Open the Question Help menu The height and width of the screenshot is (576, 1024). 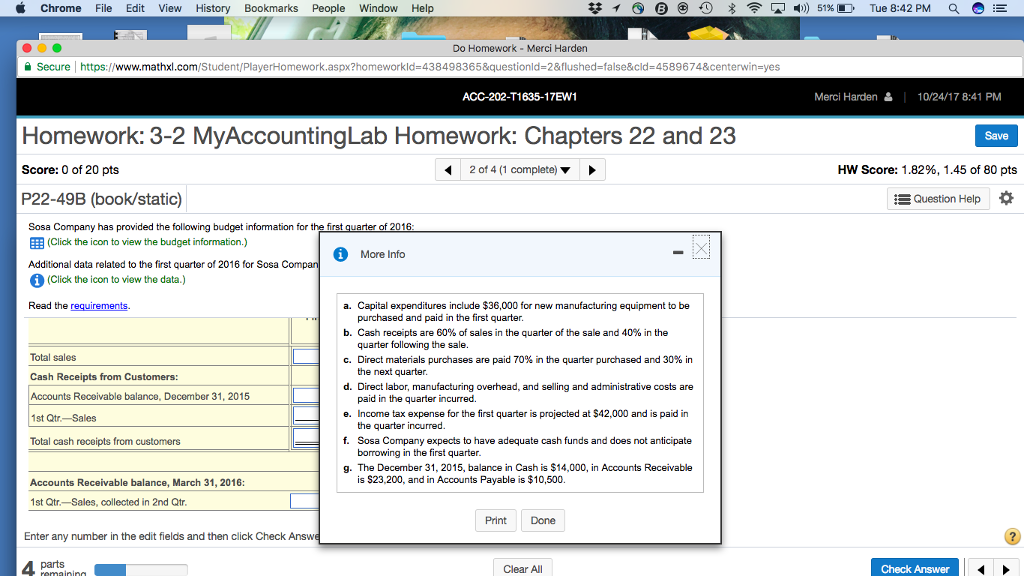pos(938,199)
